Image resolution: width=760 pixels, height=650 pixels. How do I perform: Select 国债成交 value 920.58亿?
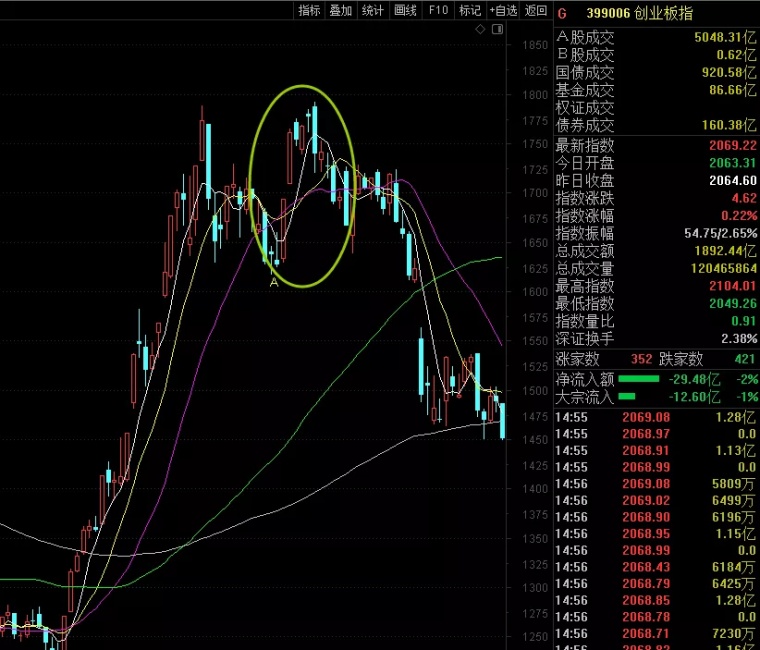728,73
